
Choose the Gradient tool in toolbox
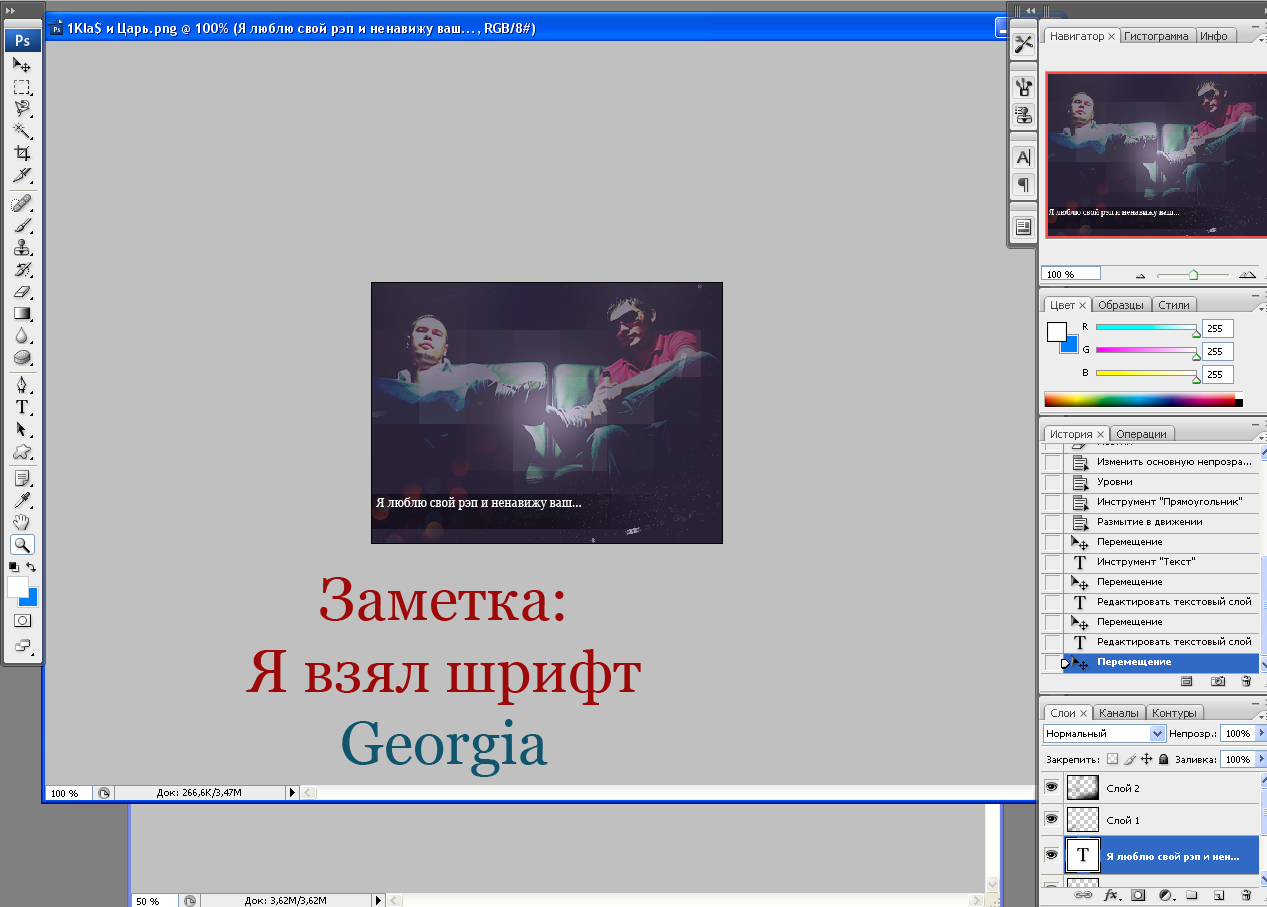tap(22, 314)
